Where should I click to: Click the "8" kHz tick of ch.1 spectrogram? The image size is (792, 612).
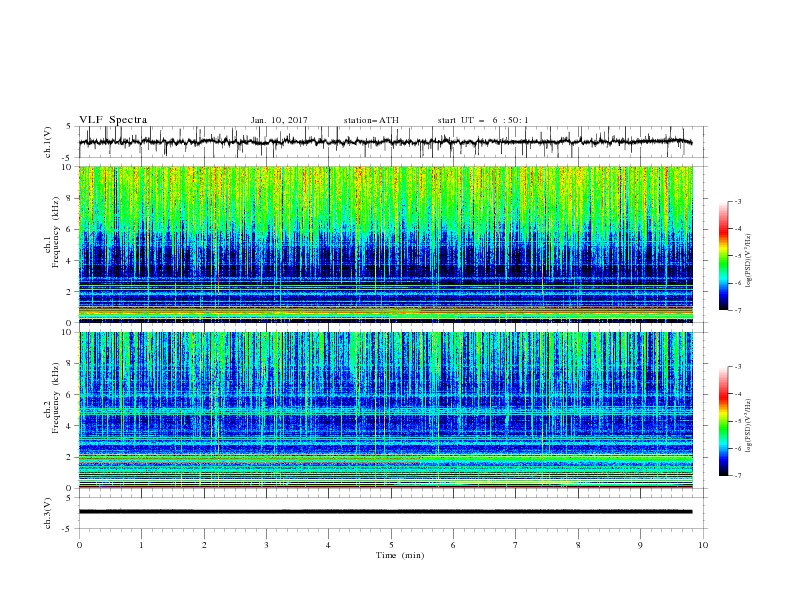coord(71,198)
